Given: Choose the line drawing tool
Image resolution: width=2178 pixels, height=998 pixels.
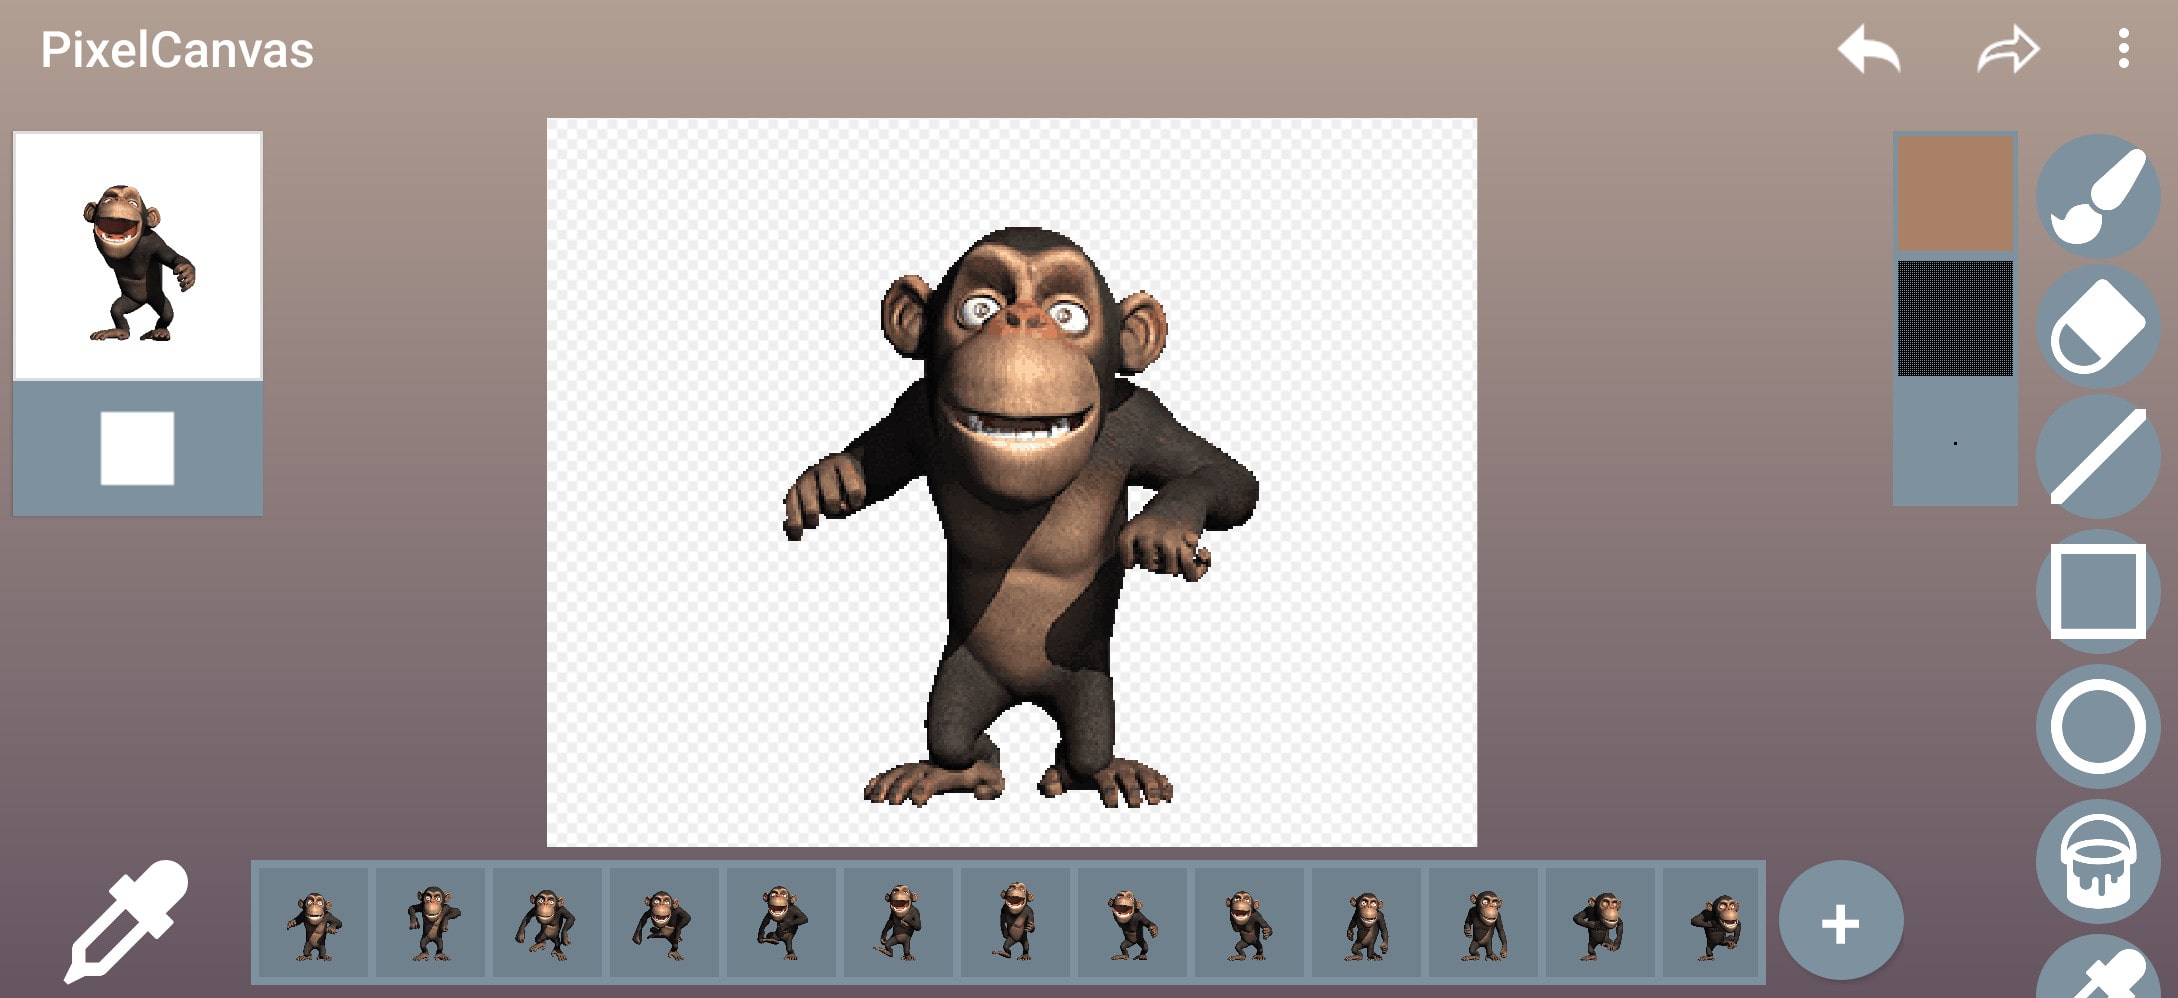Looking at the screenshot, I should pyautogui.click(x=2097, y=456).
